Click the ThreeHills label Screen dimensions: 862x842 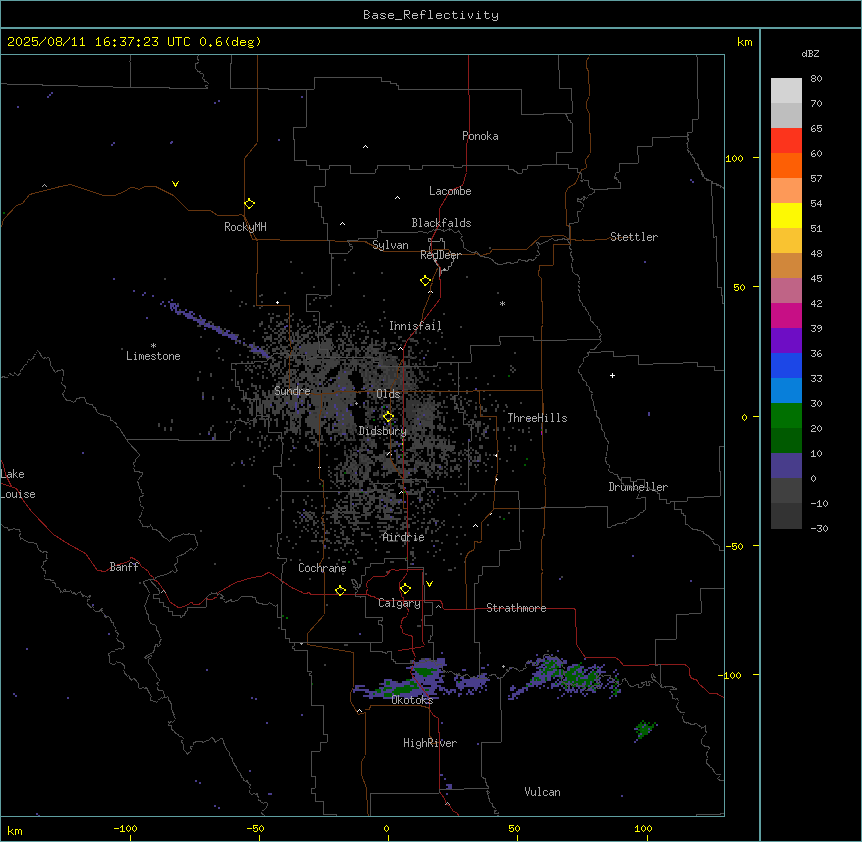tap(537, 418)
